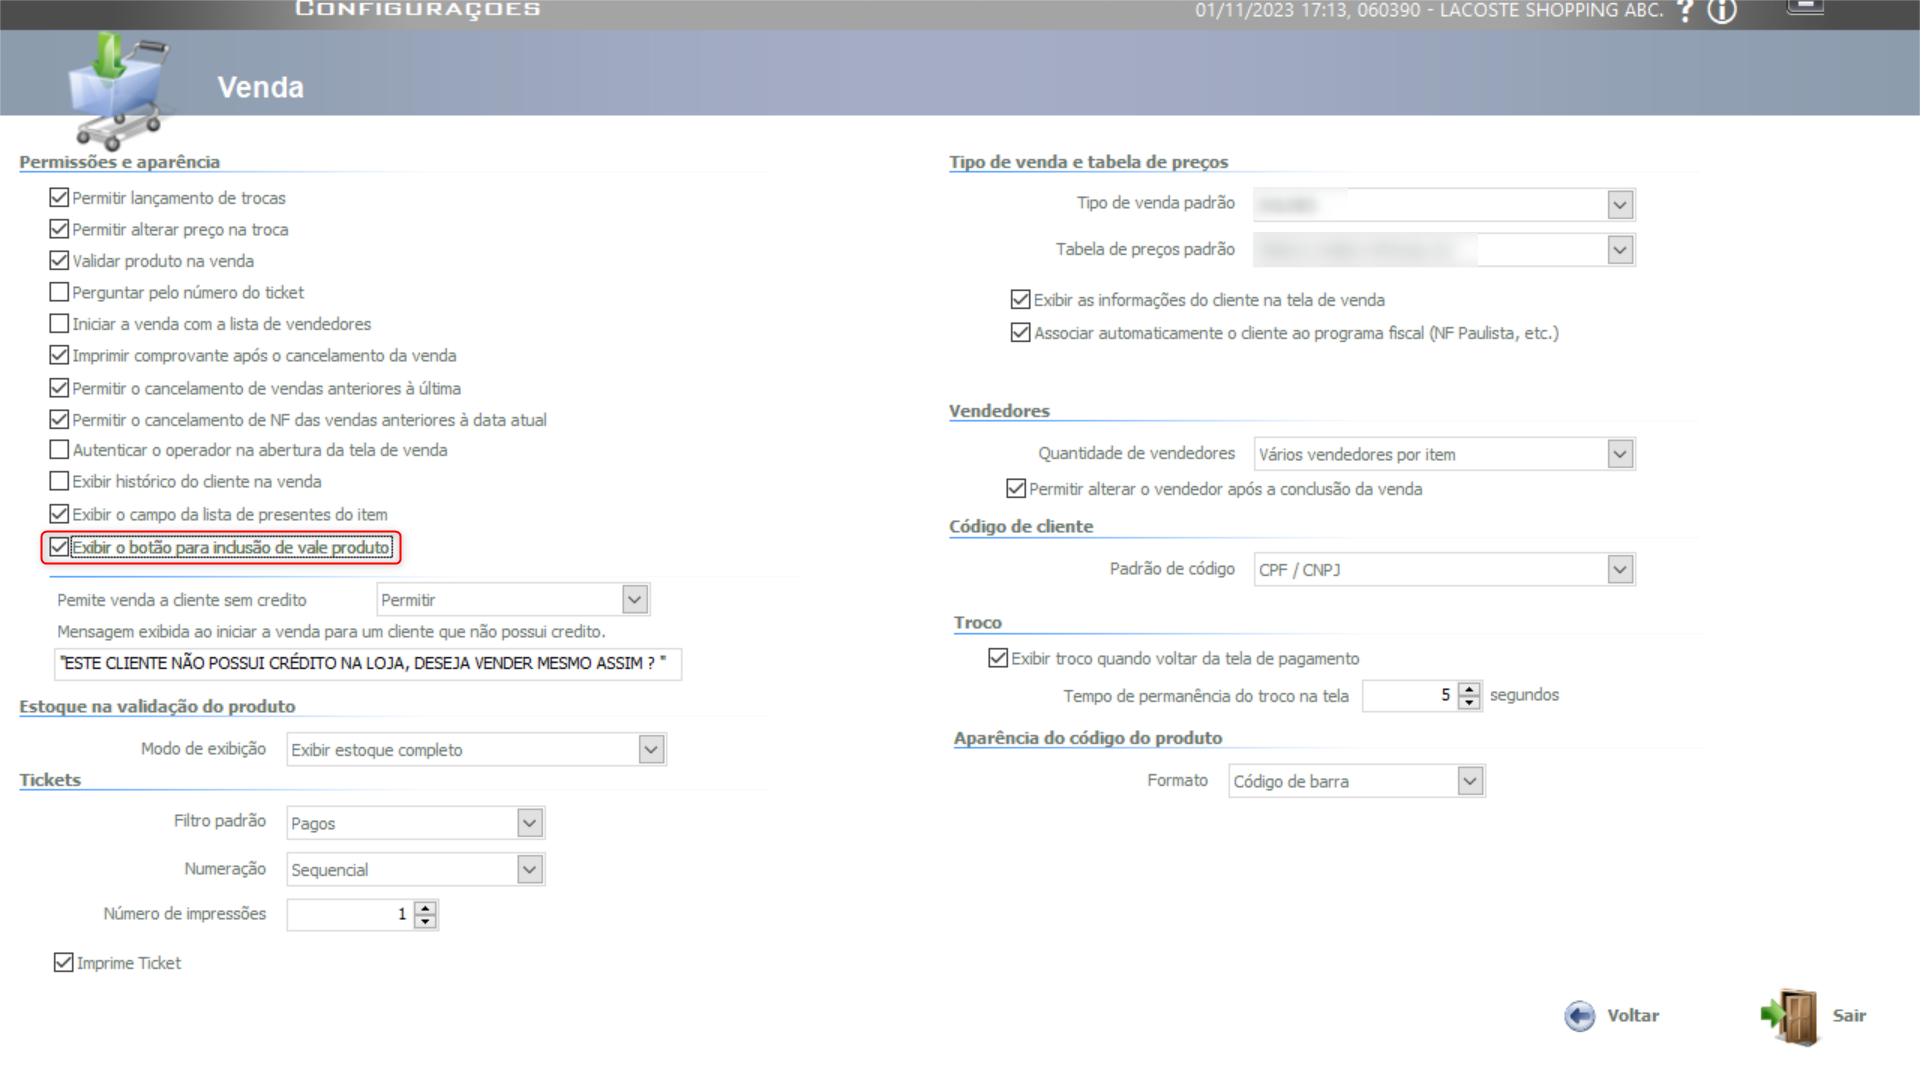Viewport: 1920px width, 1080px height.
Task: Enable Perguntar pelo número do ticket
Action: pos(59,292)
